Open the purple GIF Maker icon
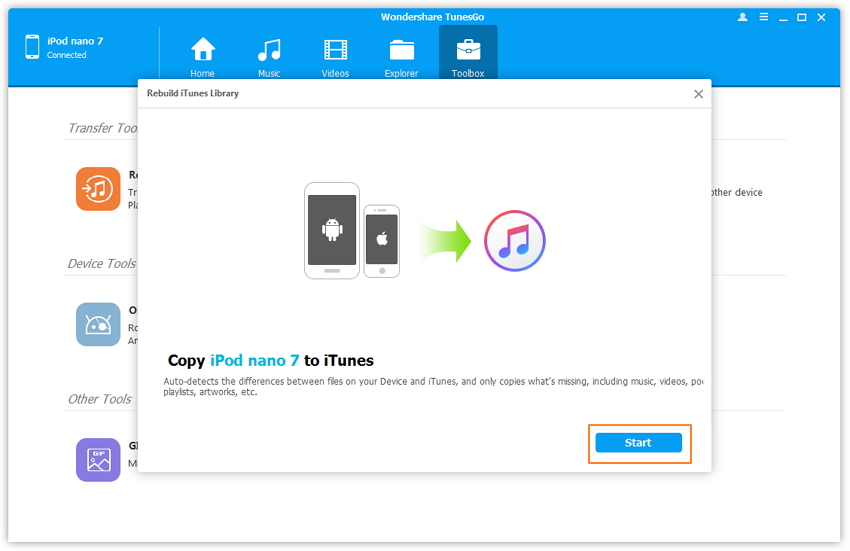Image resolution: width=850 pixels, height=551 pixels. 98,459
